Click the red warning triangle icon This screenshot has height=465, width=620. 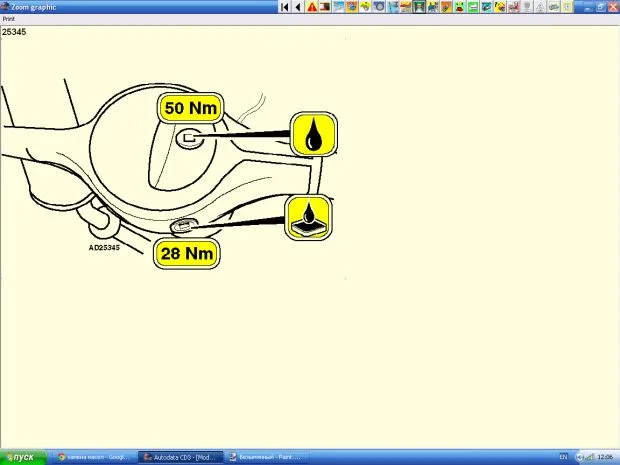[x=312, y=6]
